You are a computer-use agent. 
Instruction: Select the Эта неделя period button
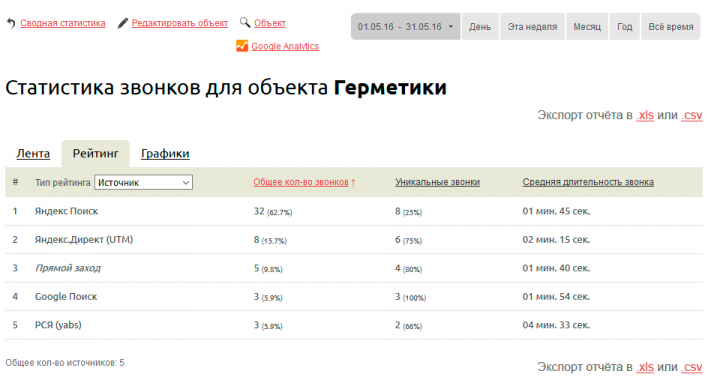[532, 27]
